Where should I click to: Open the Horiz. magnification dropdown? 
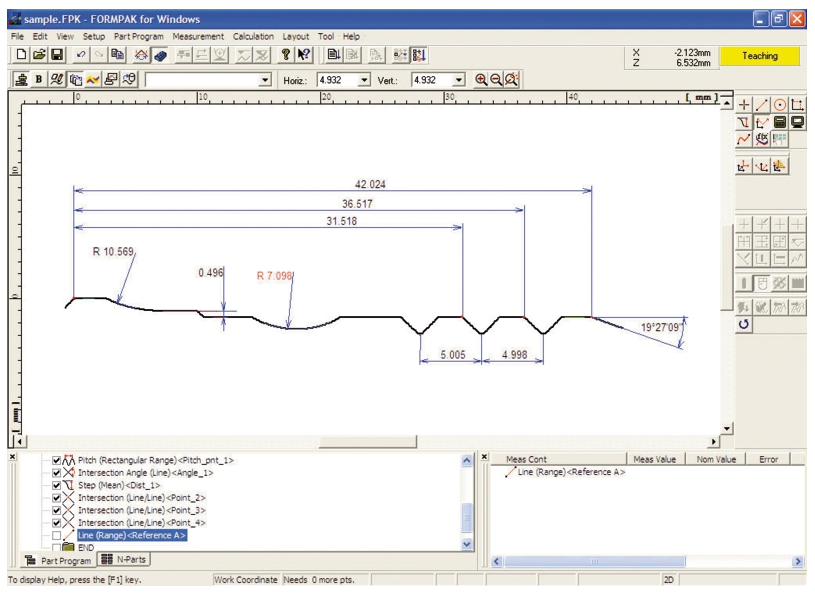[x=364, y=80]
